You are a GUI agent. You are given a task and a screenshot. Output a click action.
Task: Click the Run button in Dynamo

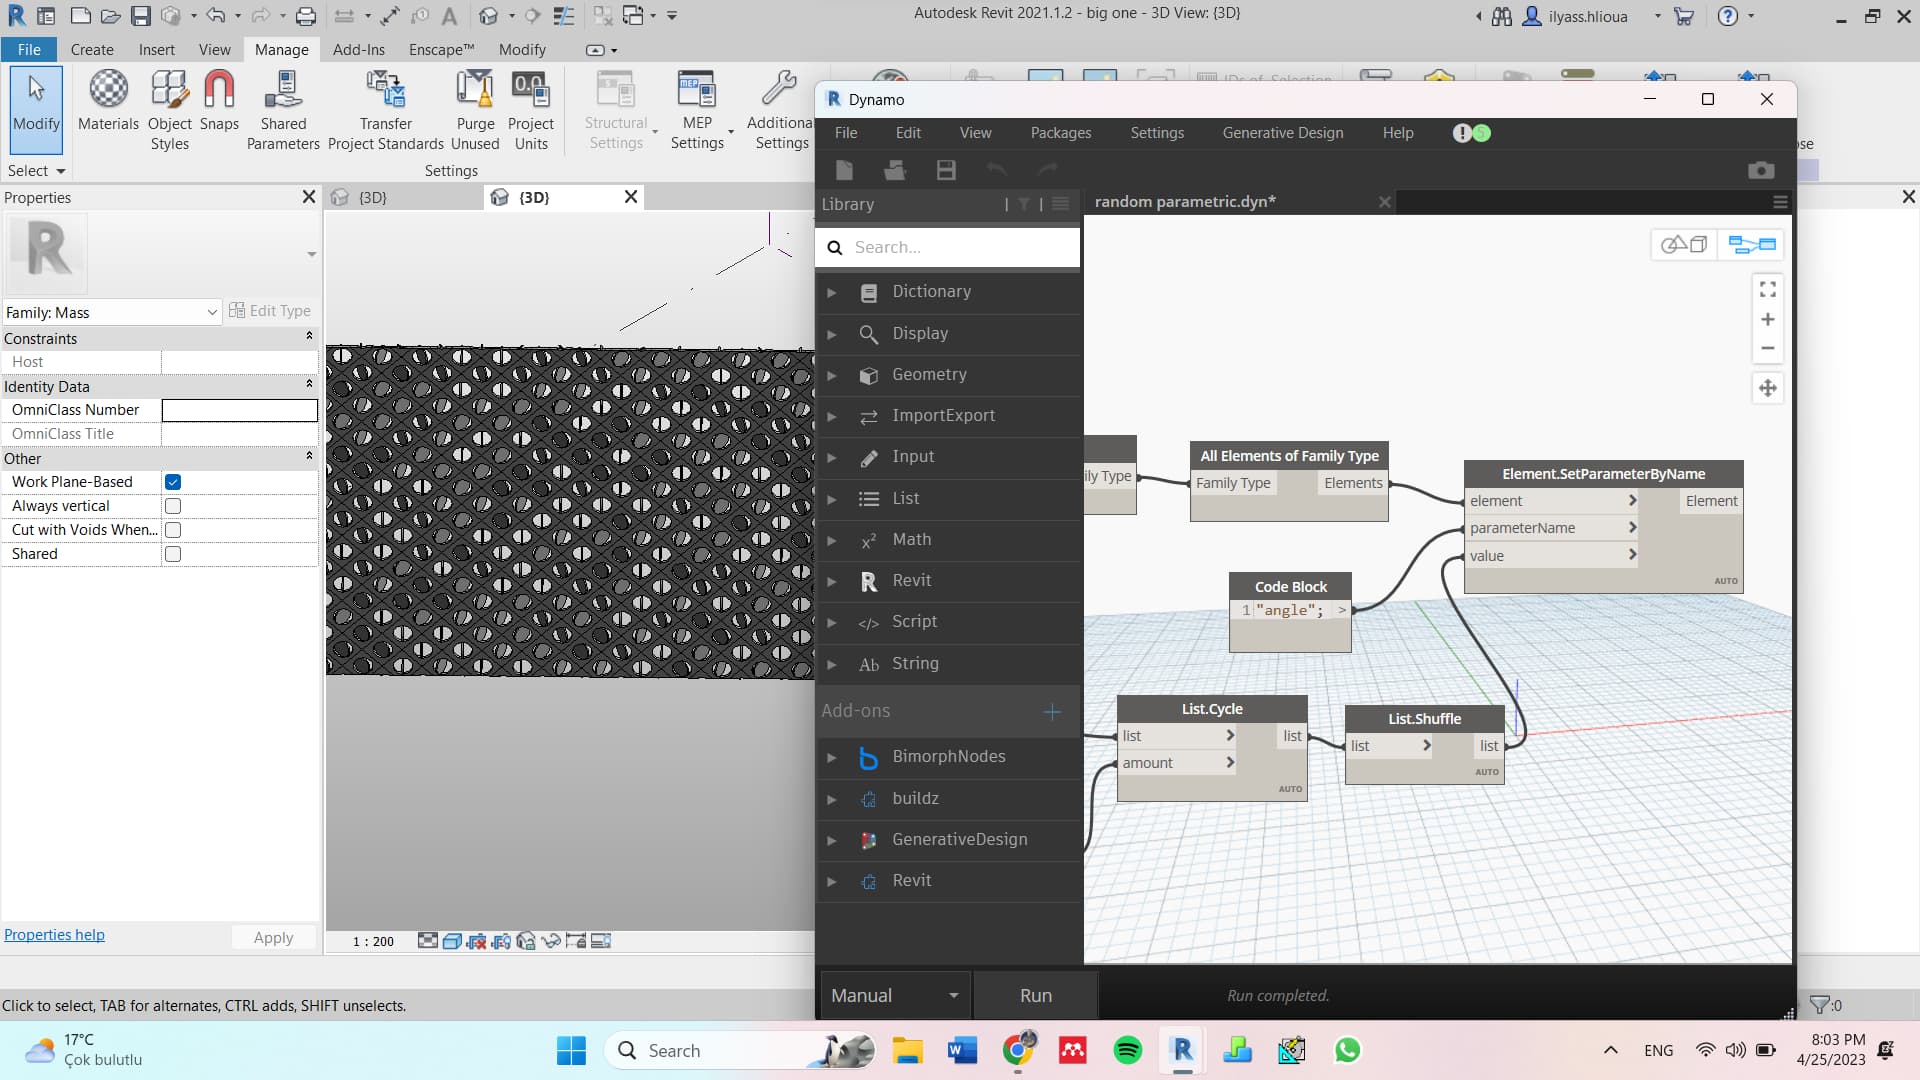(1035, 995)
